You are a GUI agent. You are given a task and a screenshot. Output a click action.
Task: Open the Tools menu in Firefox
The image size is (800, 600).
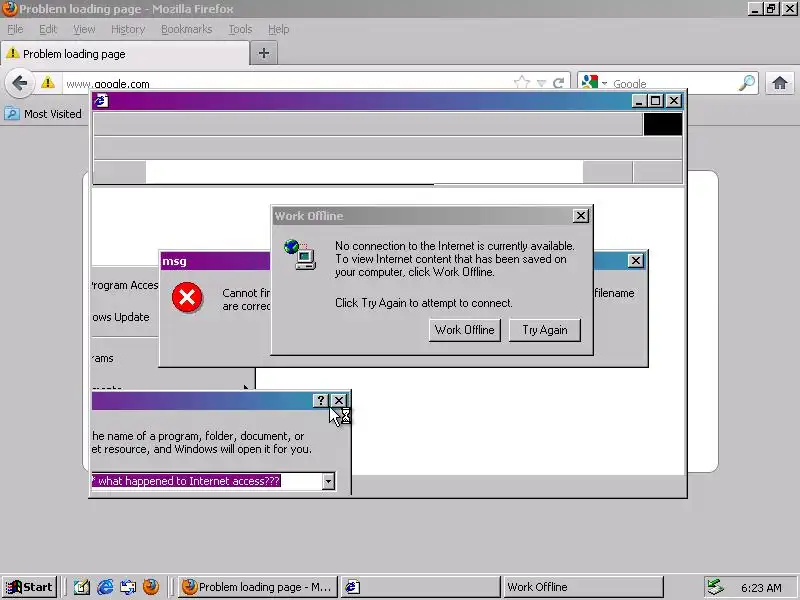coord(240,29)
